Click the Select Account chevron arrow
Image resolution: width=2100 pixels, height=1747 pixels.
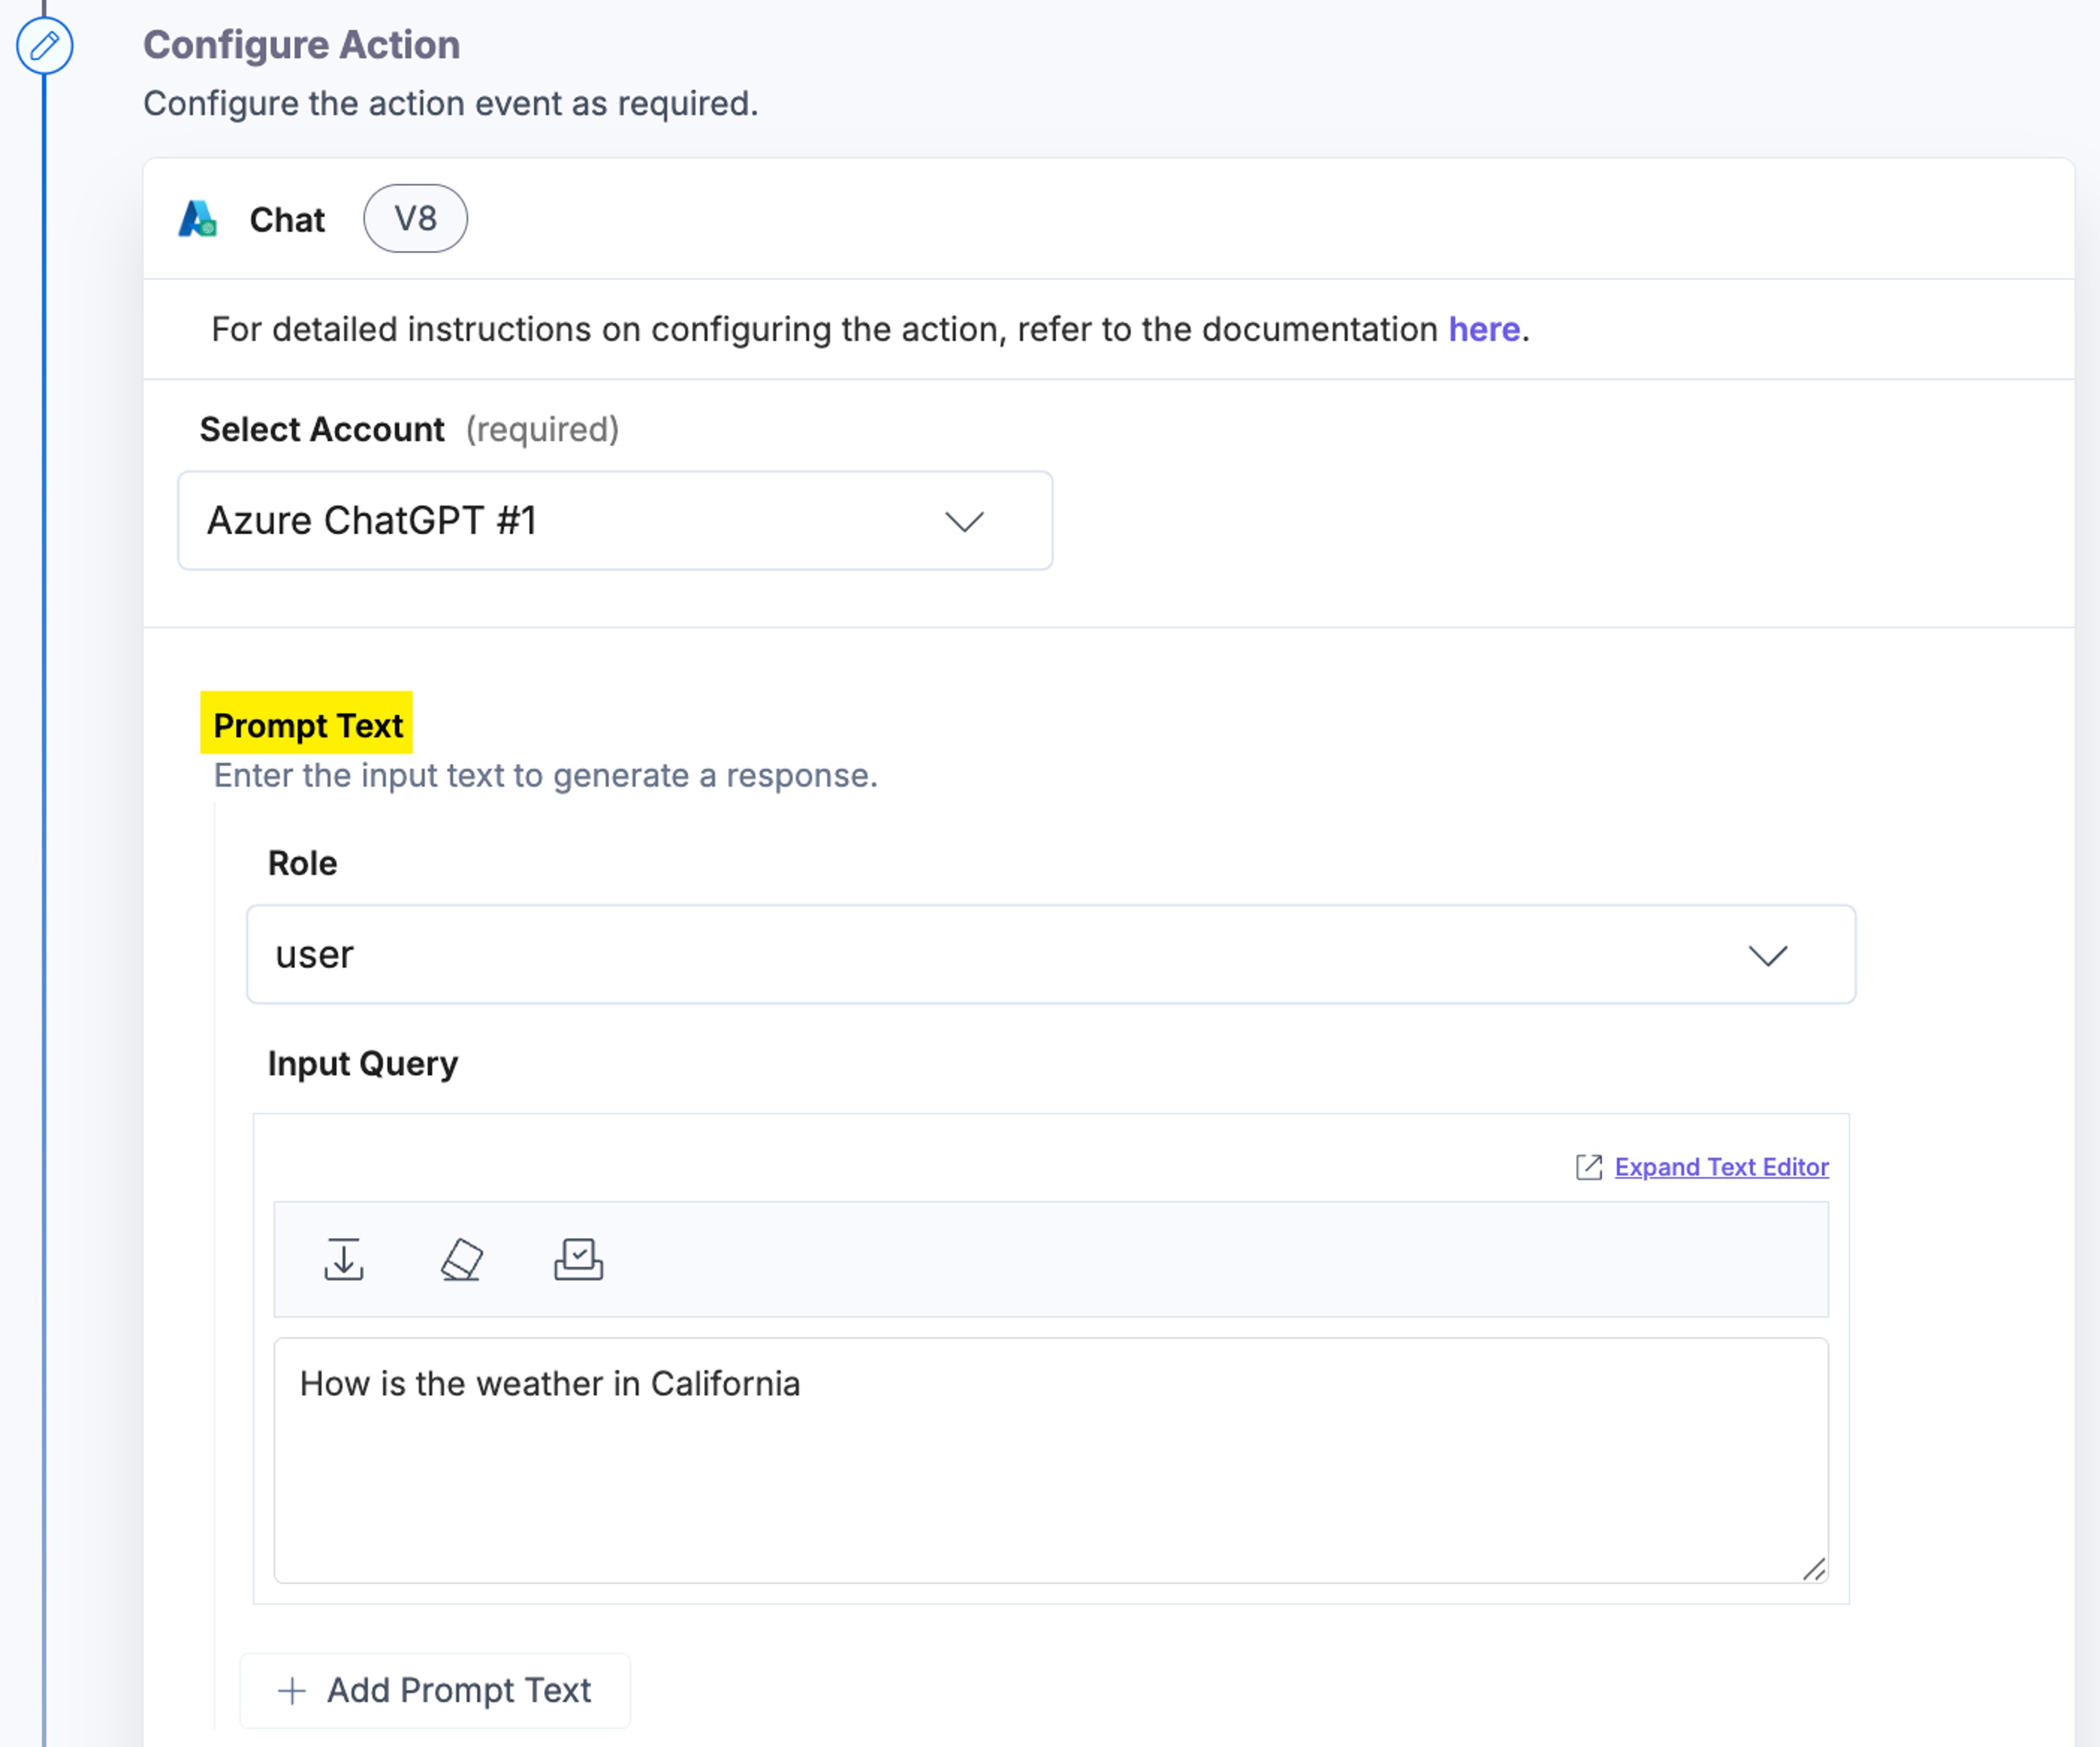pyautogui.click(x=964, y=521)
